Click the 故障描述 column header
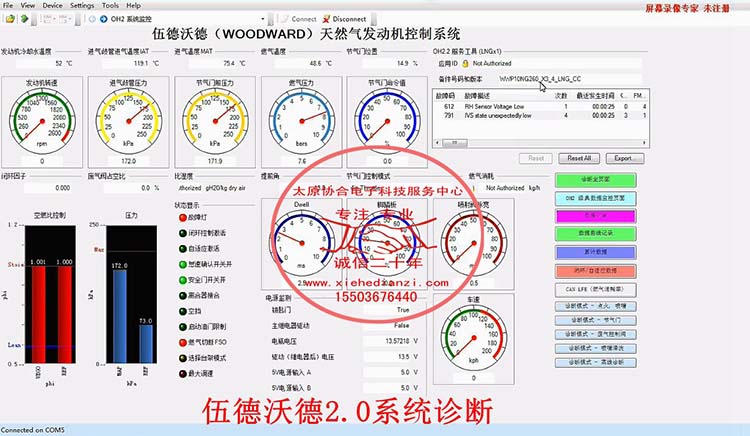The width and height of the screenshot is (750, 436). tap(477, 96)
